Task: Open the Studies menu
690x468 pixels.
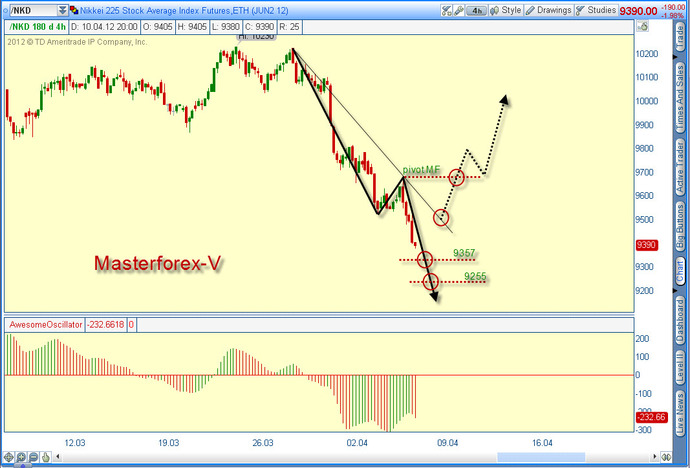Action: pyautogui.click(x=596, y=11)
